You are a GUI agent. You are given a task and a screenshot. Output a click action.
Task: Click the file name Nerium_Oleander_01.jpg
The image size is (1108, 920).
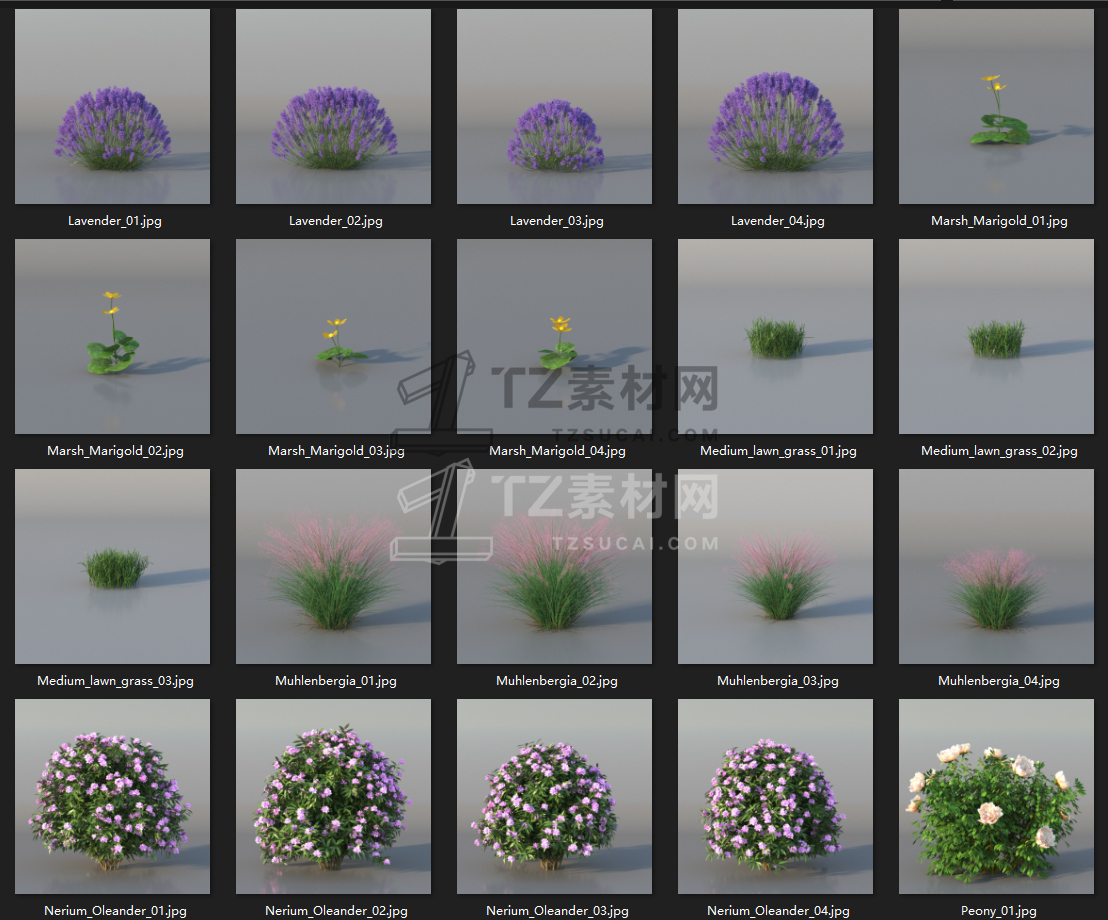(x=115, y=911)
